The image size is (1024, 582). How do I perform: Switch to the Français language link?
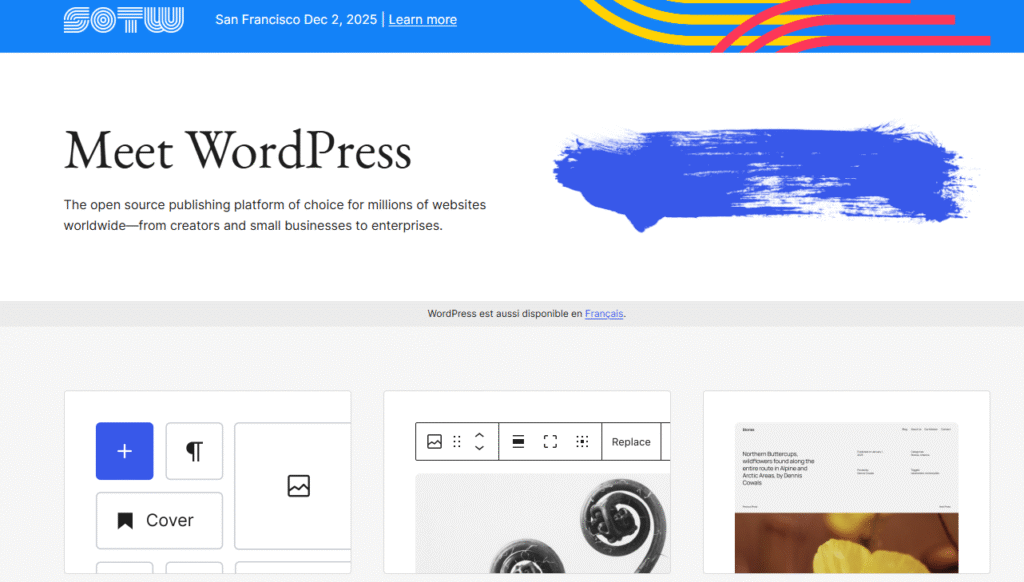(604, 313)
